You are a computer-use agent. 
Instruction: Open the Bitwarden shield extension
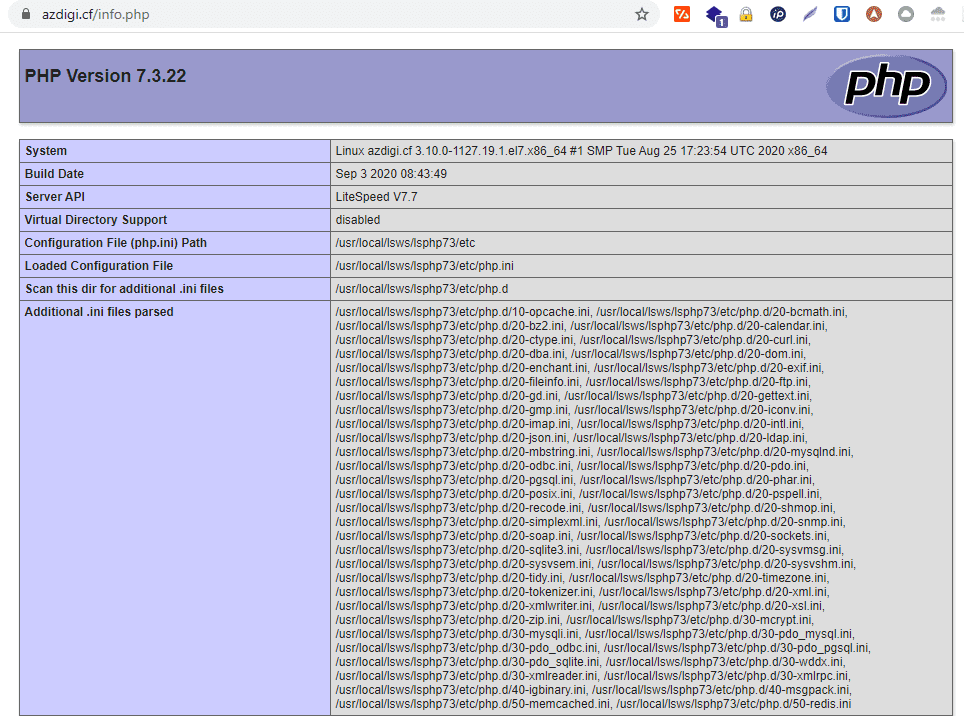pyautogui.click(x=842, y=15)
